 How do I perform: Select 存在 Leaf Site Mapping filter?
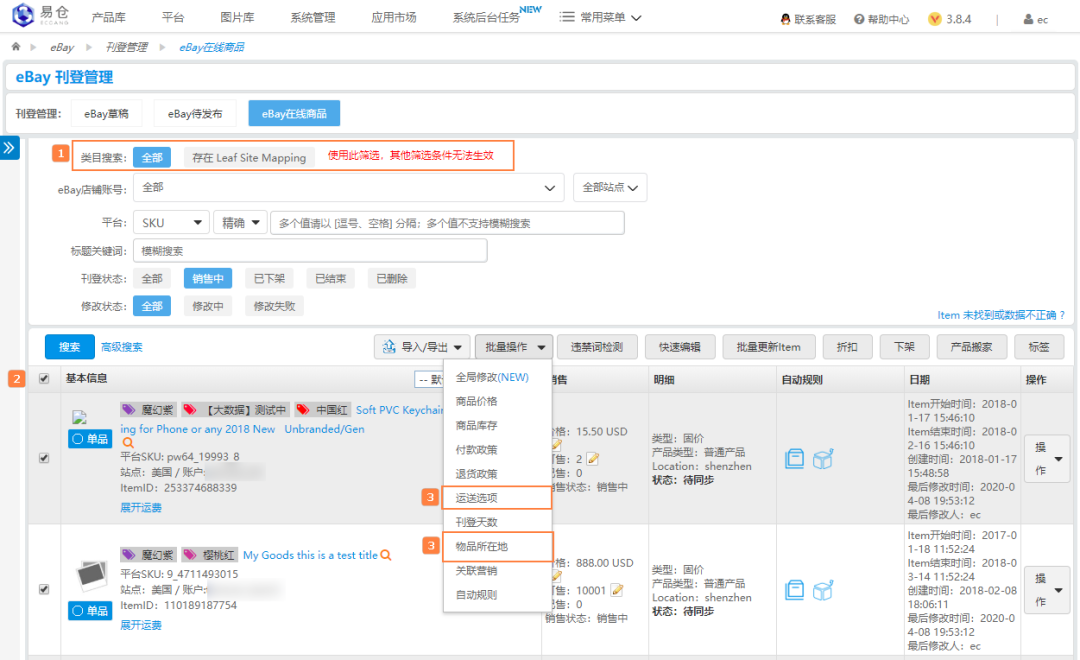pos(249,158)
